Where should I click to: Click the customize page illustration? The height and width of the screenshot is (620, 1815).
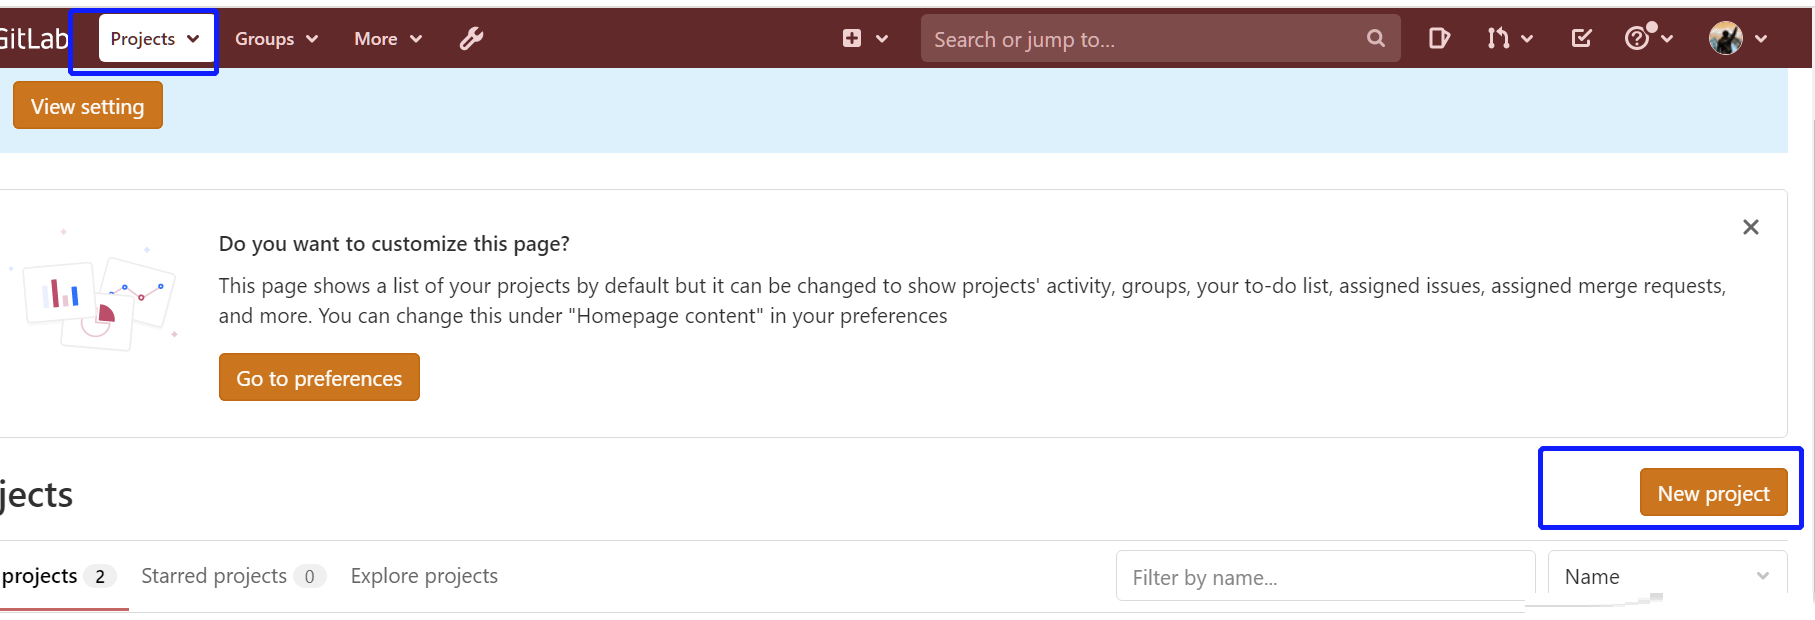click(96, 292)
